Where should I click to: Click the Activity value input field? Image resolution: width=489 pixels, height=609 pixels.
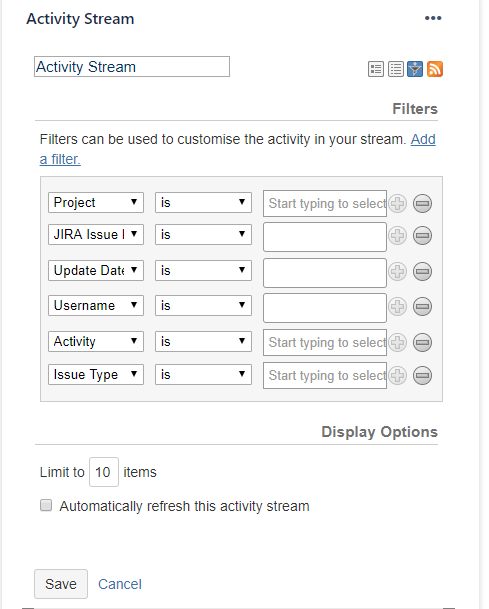325,342
